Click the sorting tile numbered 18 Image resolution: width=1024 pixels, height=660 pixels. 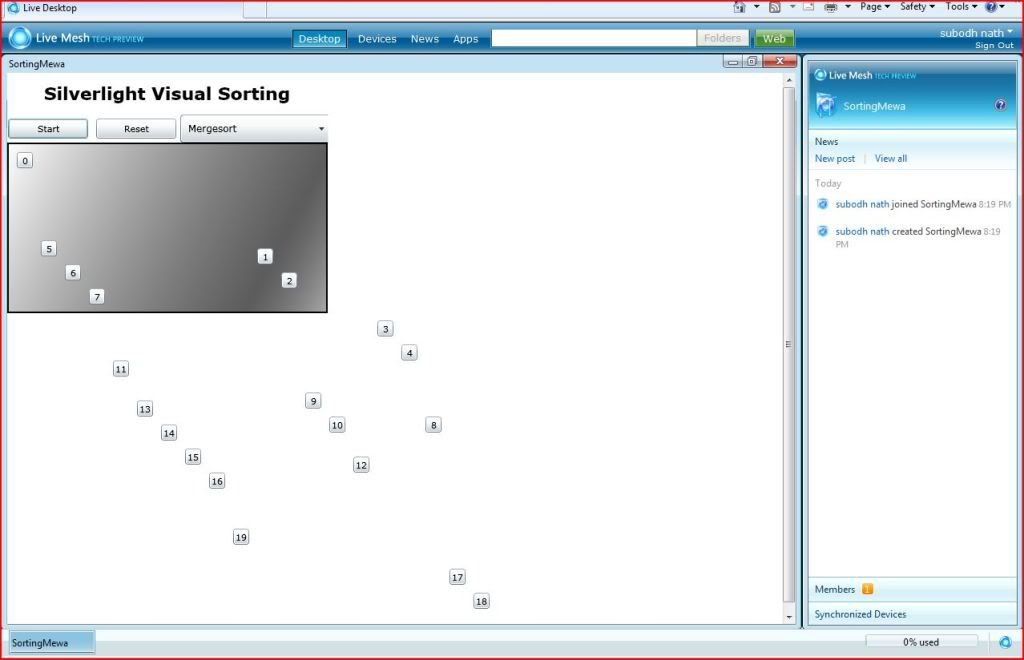(x=481, y=601)
